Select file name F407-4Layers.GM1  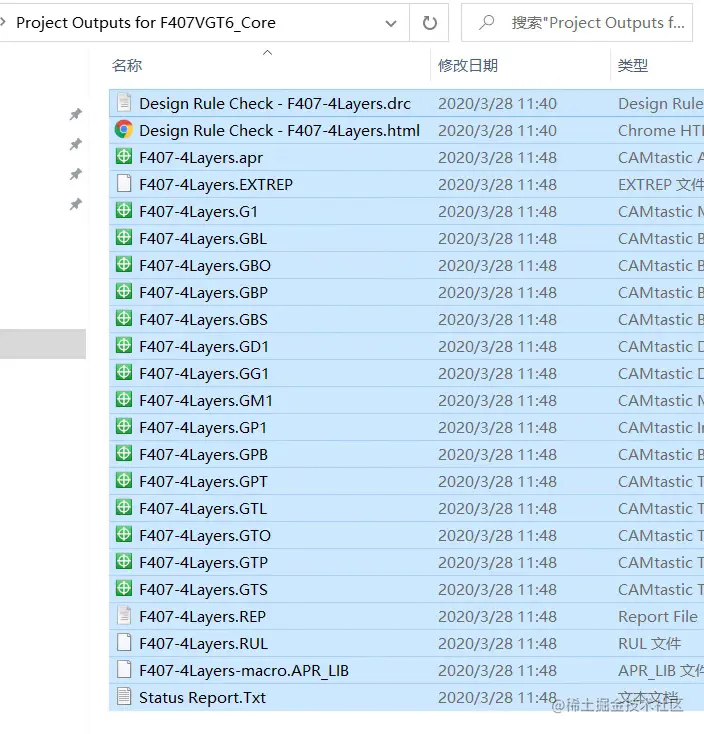point(205,401)
